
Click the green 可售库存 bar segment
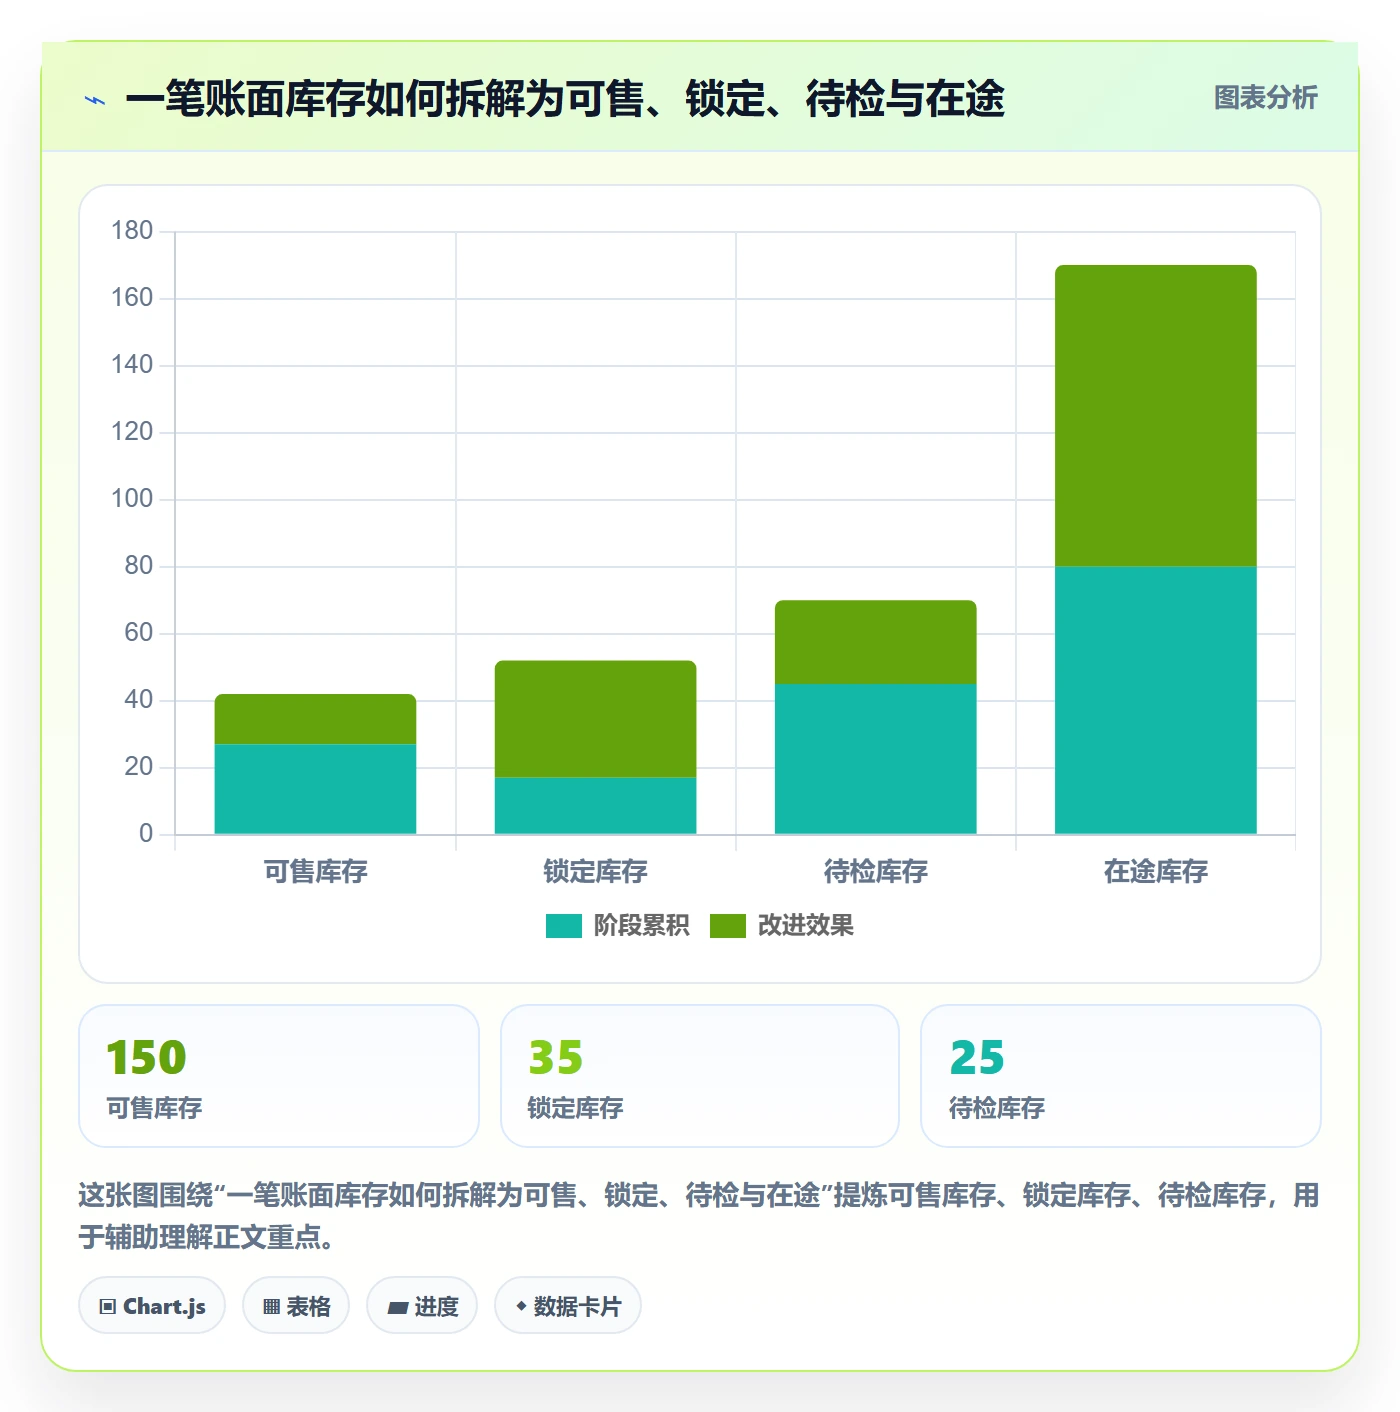[x=316, y=719]
